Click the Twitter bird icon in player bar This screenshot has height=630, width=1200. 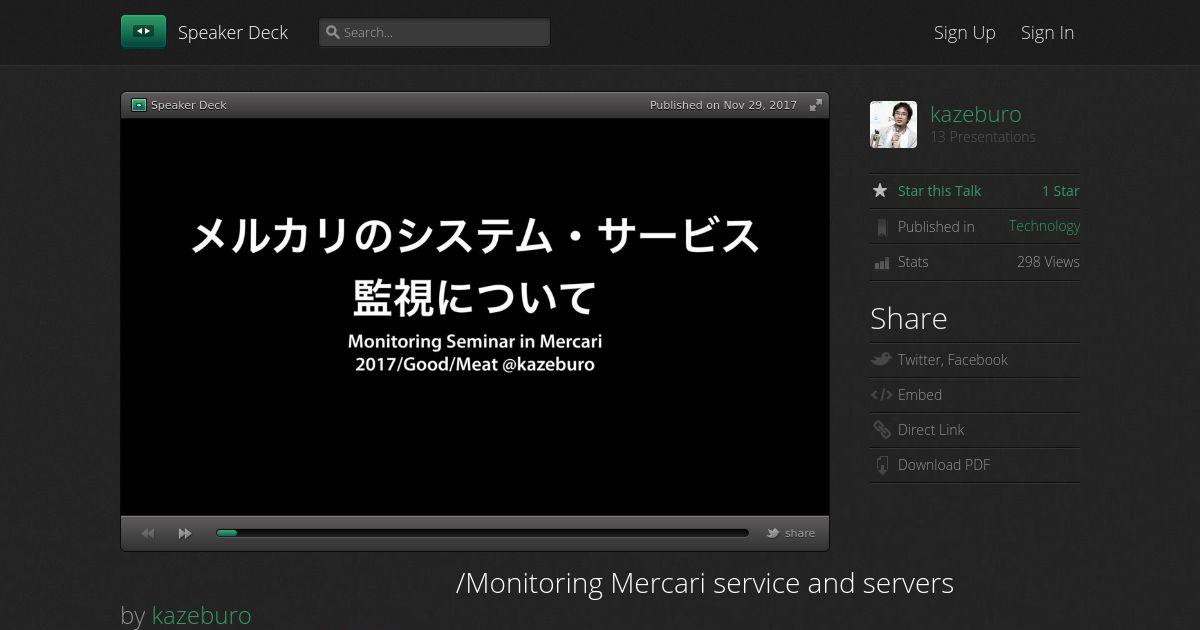773,533
